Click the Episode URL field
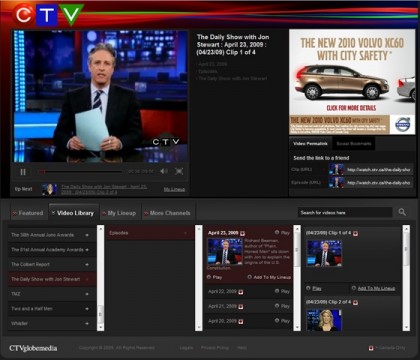 tap(379, 183)
